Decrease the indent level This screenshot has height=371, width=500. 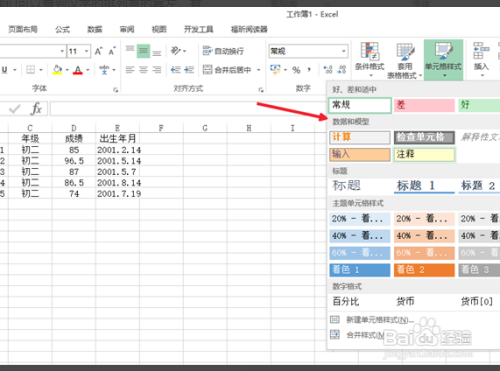point(176,70)
